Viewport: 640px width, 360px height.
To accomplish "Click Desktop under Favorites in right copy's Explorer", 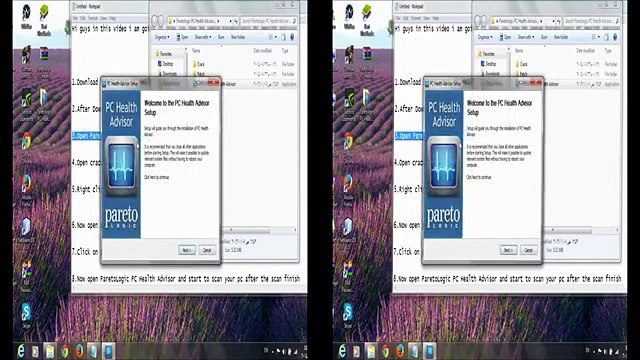I will coord(489,64).
